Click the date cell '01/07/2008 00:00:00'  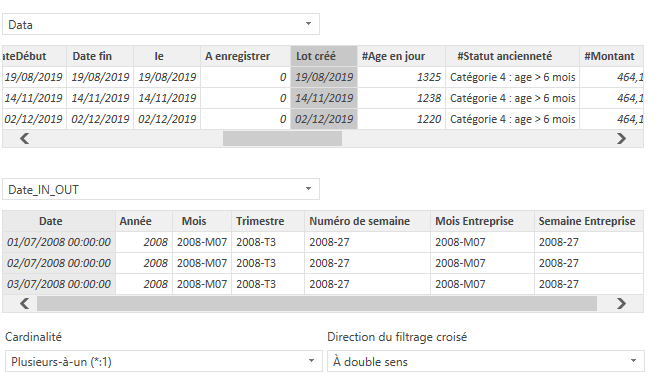pos(59,242)
